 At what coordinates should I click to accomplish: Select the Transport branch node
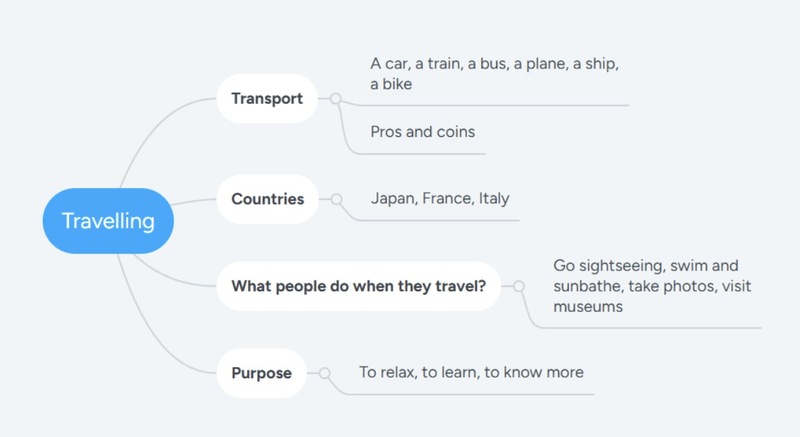coord(267,98)
